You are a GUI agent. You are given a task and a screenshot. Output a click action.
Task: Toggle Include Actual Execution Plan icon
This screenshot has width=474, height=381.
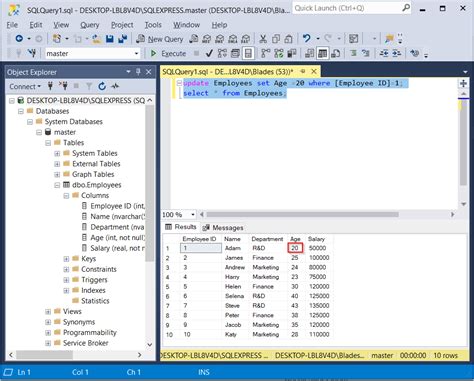(266, 53)
